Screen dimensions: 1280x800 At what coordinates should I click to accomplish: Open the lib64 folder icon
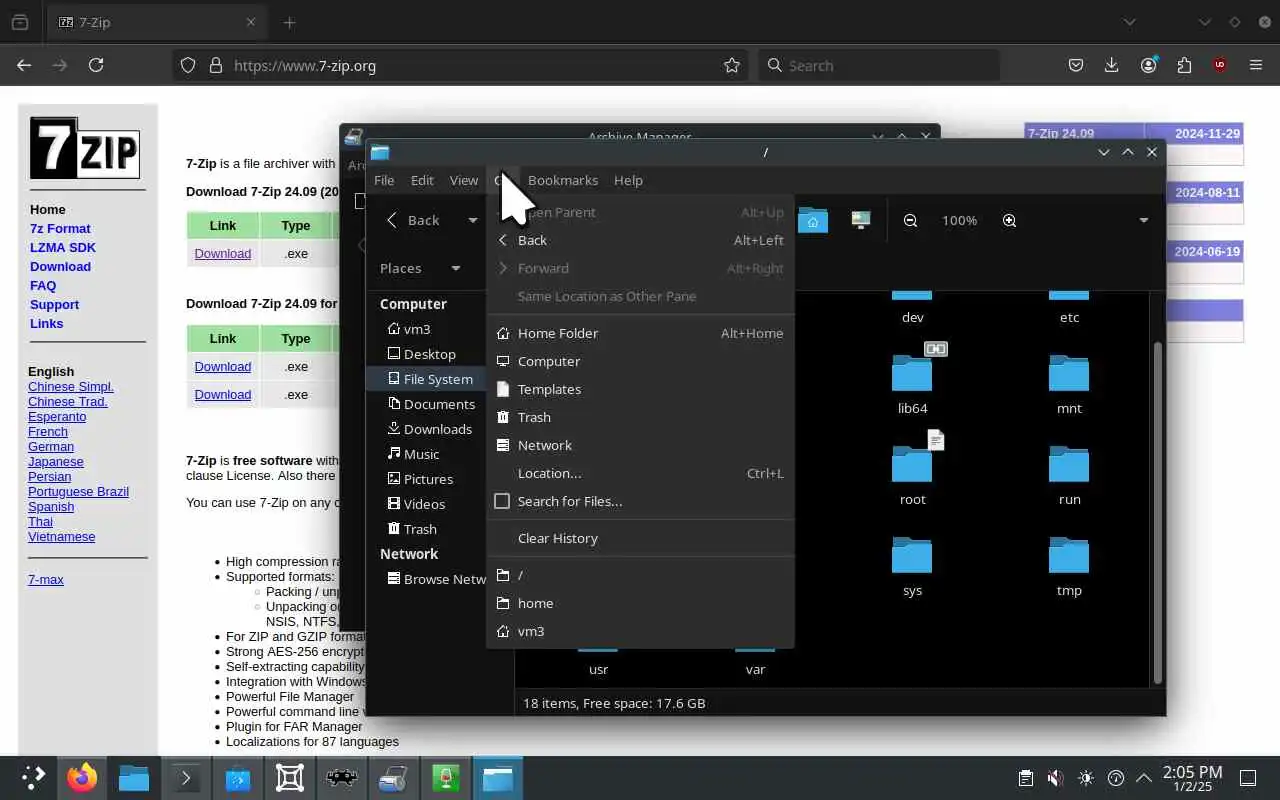[912, 373]
